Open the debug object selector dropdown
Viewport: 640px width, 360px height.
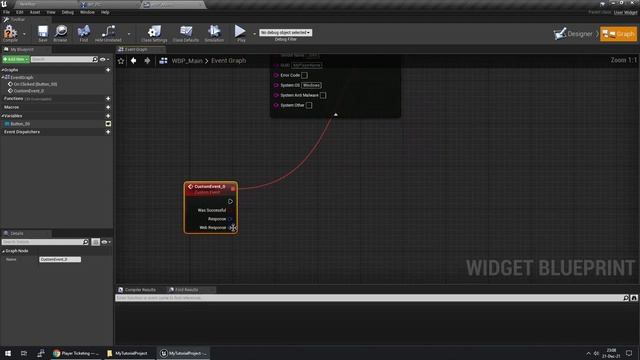pyautogui.click(x=286, y=32)
